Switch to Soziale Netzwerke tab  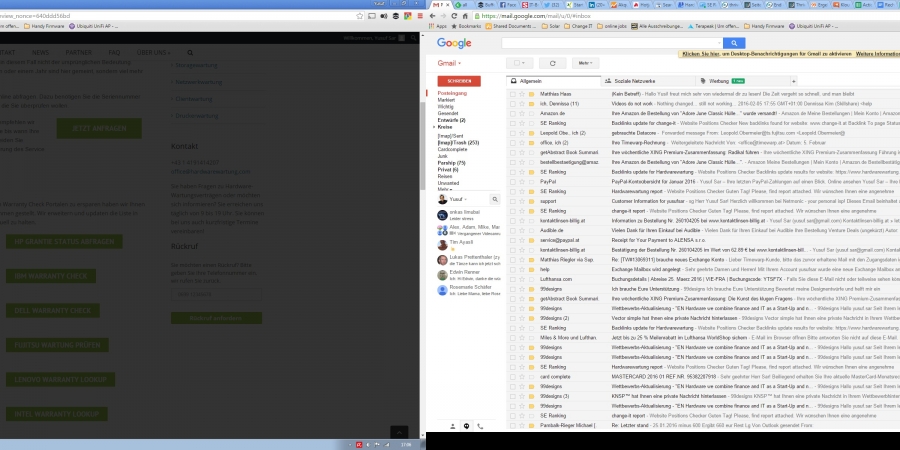(x=647, y=81)
